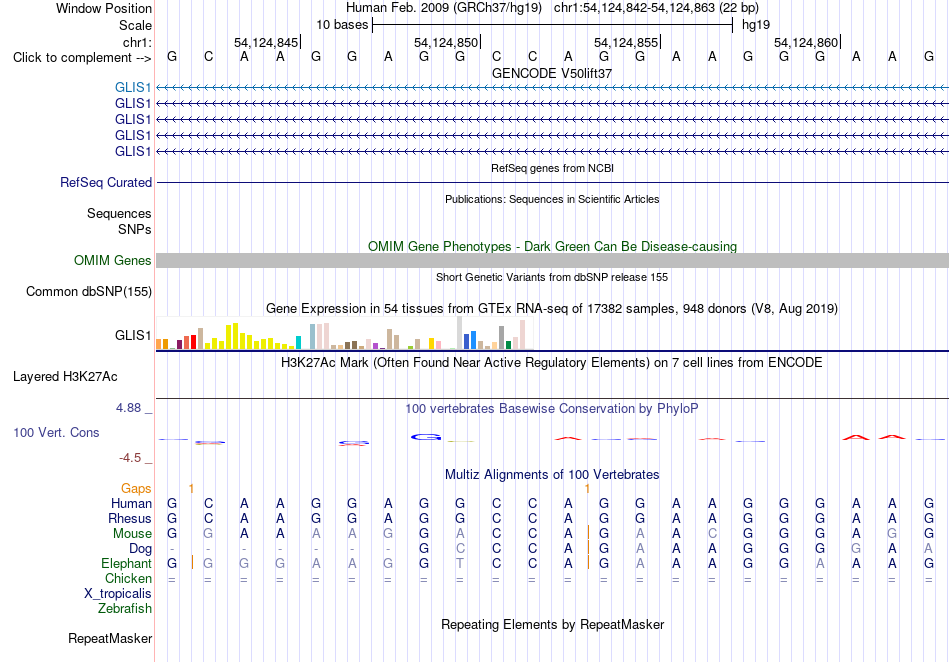Viewport: 950px width, 662px height.
Task: Click OMIM Gene Phenotypes track title
Action: pyautogui.click(x=552, y=247)
